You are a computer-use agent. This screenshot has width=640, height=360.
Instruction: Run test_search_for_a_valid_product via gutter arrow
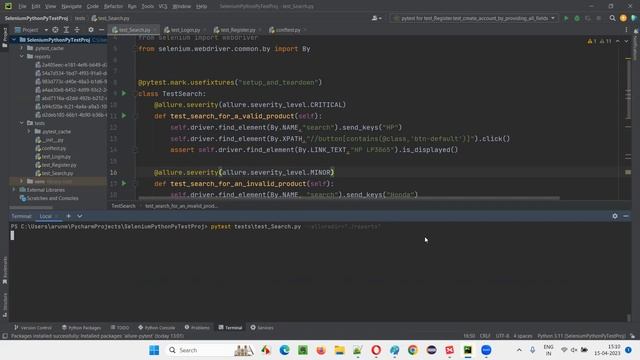coord(124,116)
